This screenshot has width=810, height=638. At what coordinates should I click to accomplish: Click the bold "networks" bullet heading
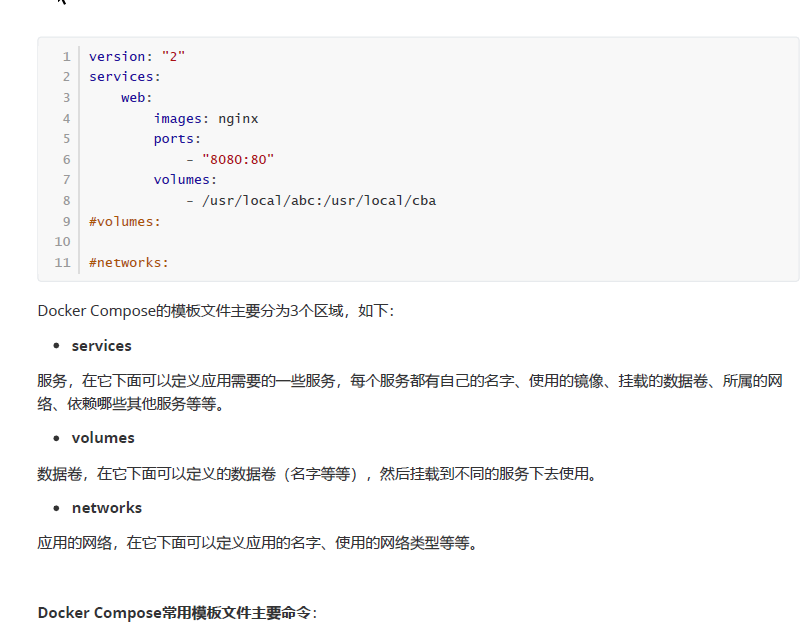[106, 507]
